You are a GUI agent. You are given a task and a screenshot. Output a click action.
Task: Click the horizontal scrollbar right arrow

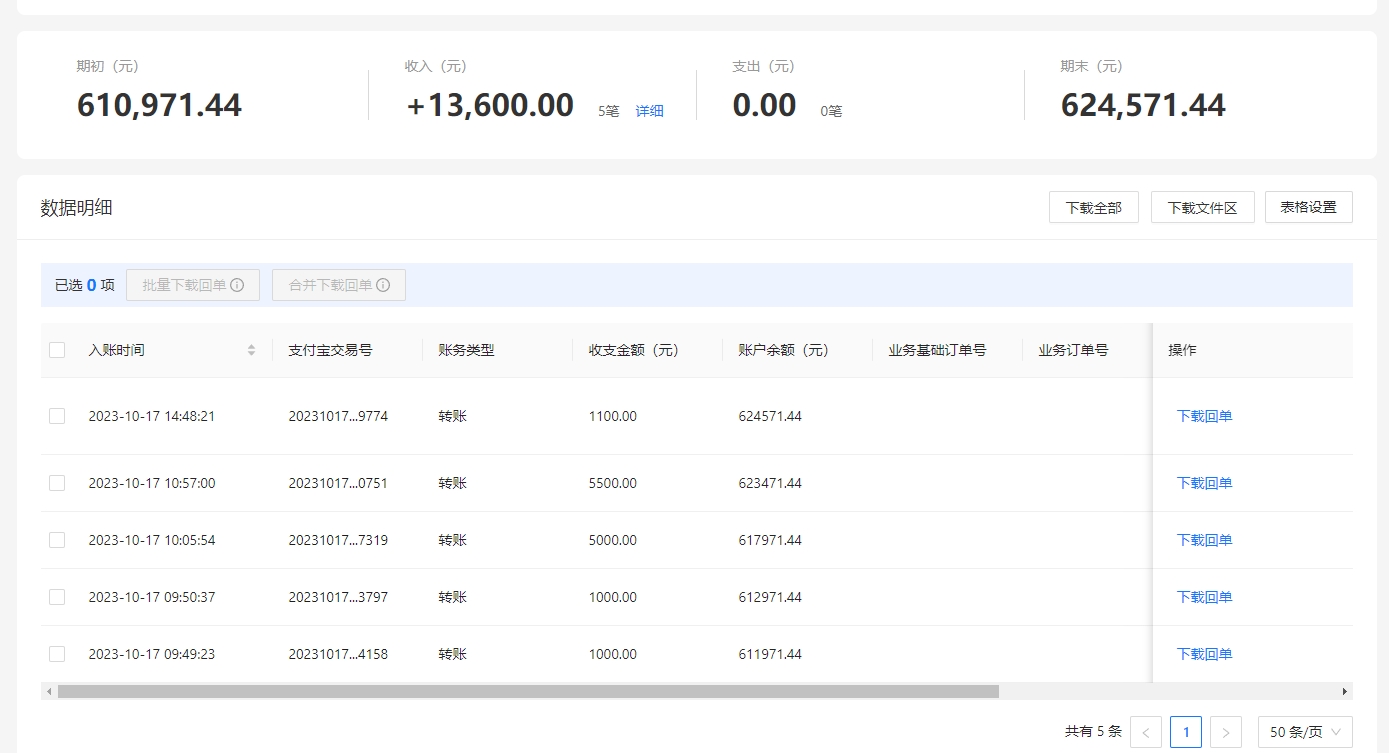click(1345, 691)
